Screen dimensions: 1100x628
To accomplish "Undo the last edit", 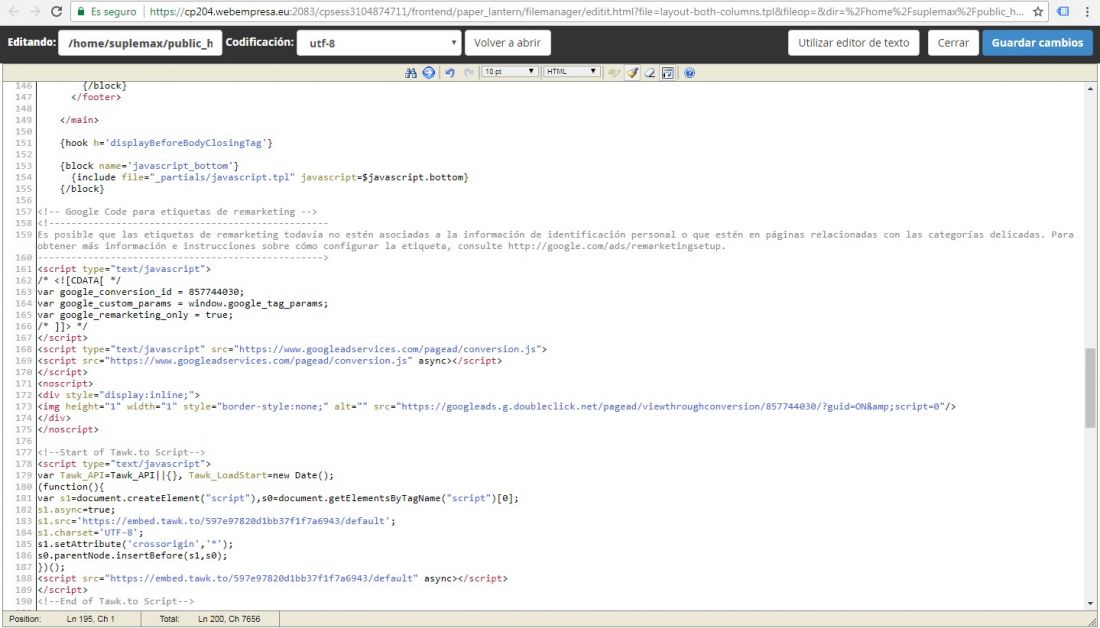I will click(x=450, y=72).
